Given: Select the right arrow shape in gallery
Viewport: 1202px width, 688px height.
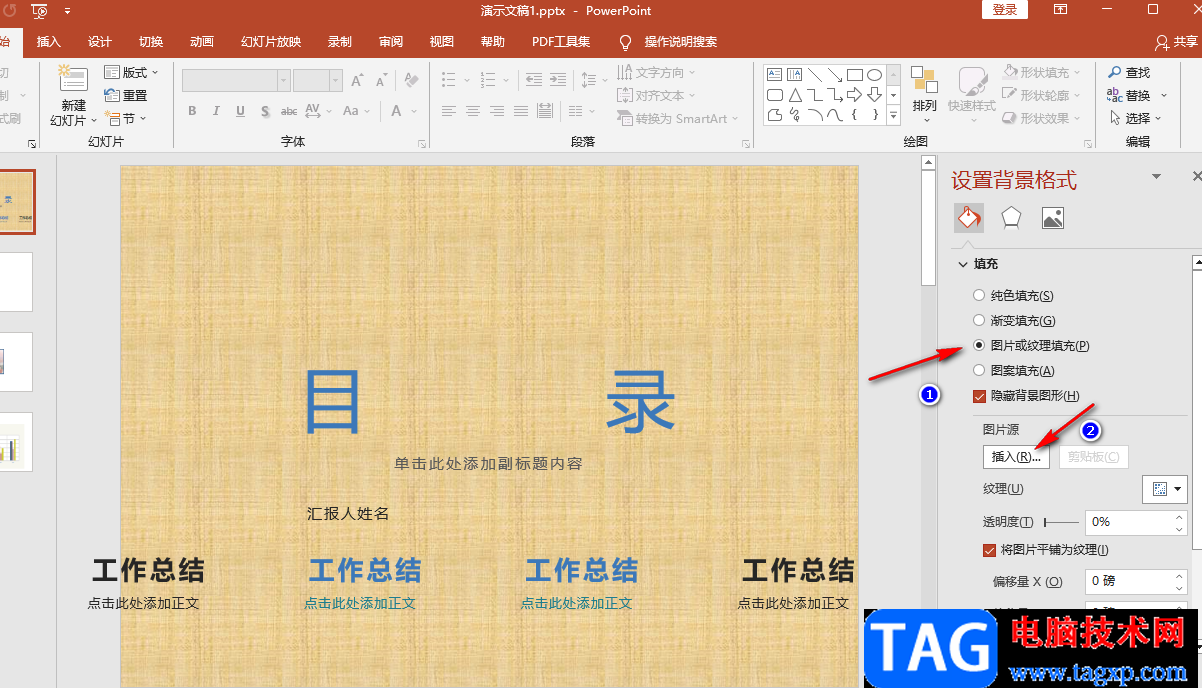Looking at the screenshot, I should coord(855,95).
